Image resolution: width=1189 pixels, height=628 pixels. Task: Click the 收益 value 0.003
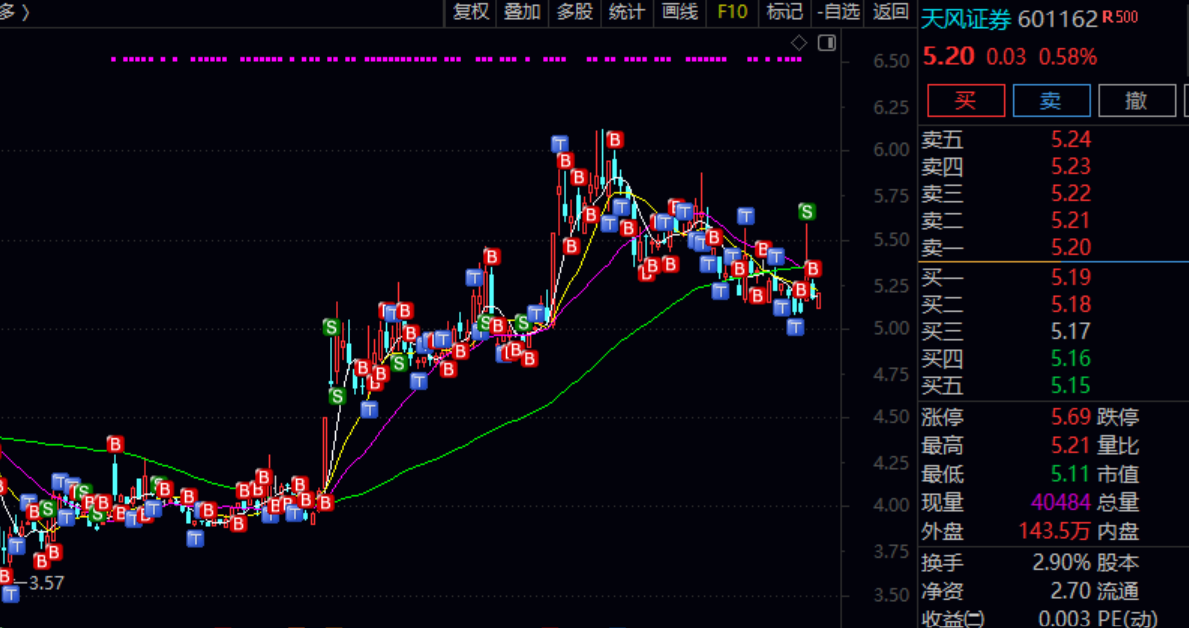(x=1065, y=619)
